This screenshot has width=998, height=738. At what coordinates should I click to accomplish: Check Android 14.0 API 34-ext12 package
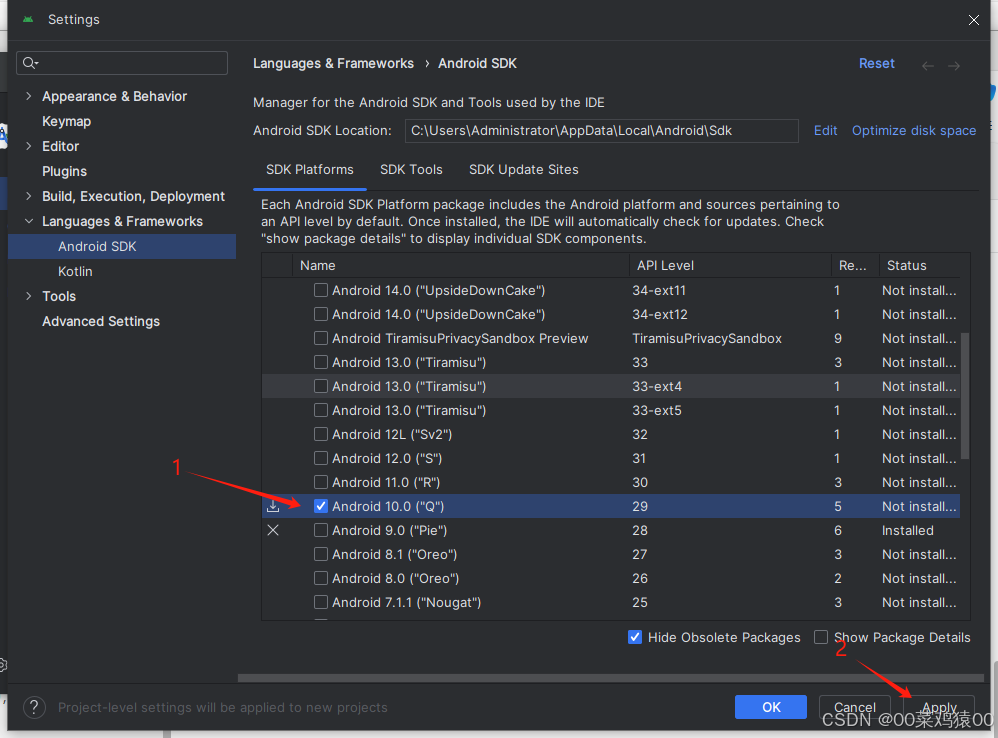click(321, 314)
